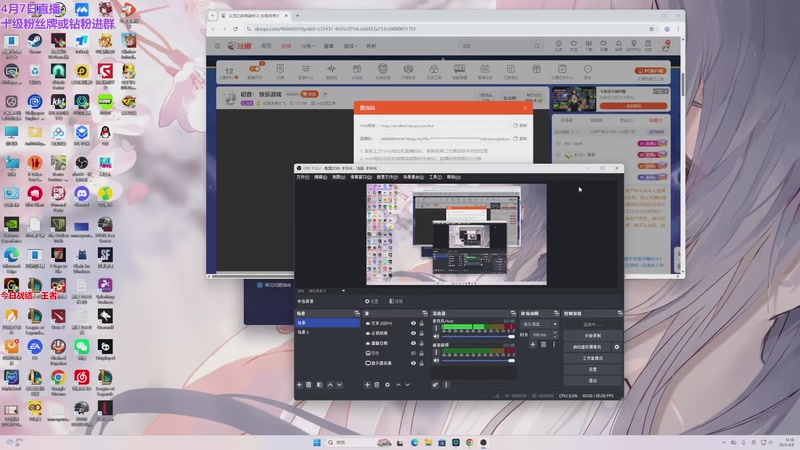
Task: Adjust 桌面音频 volume slider
Action: 479,361
